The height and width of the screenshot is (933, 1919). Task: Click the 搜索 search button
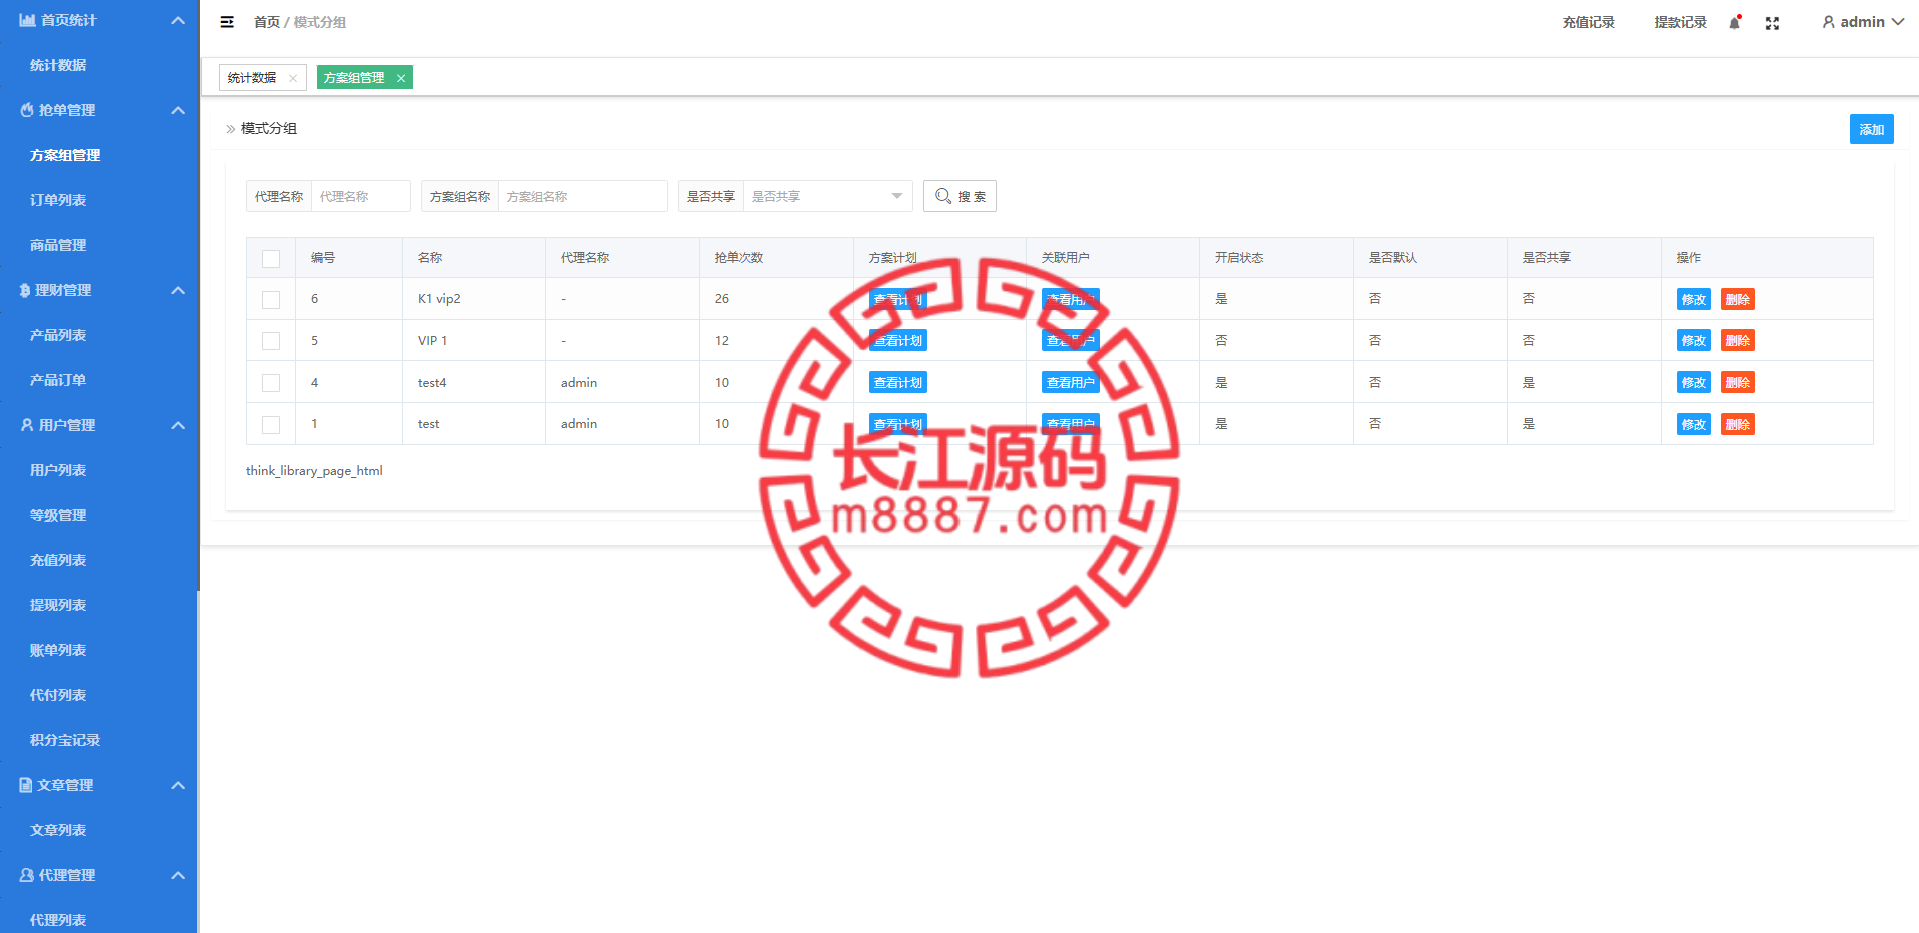click(x=960, y=196)
